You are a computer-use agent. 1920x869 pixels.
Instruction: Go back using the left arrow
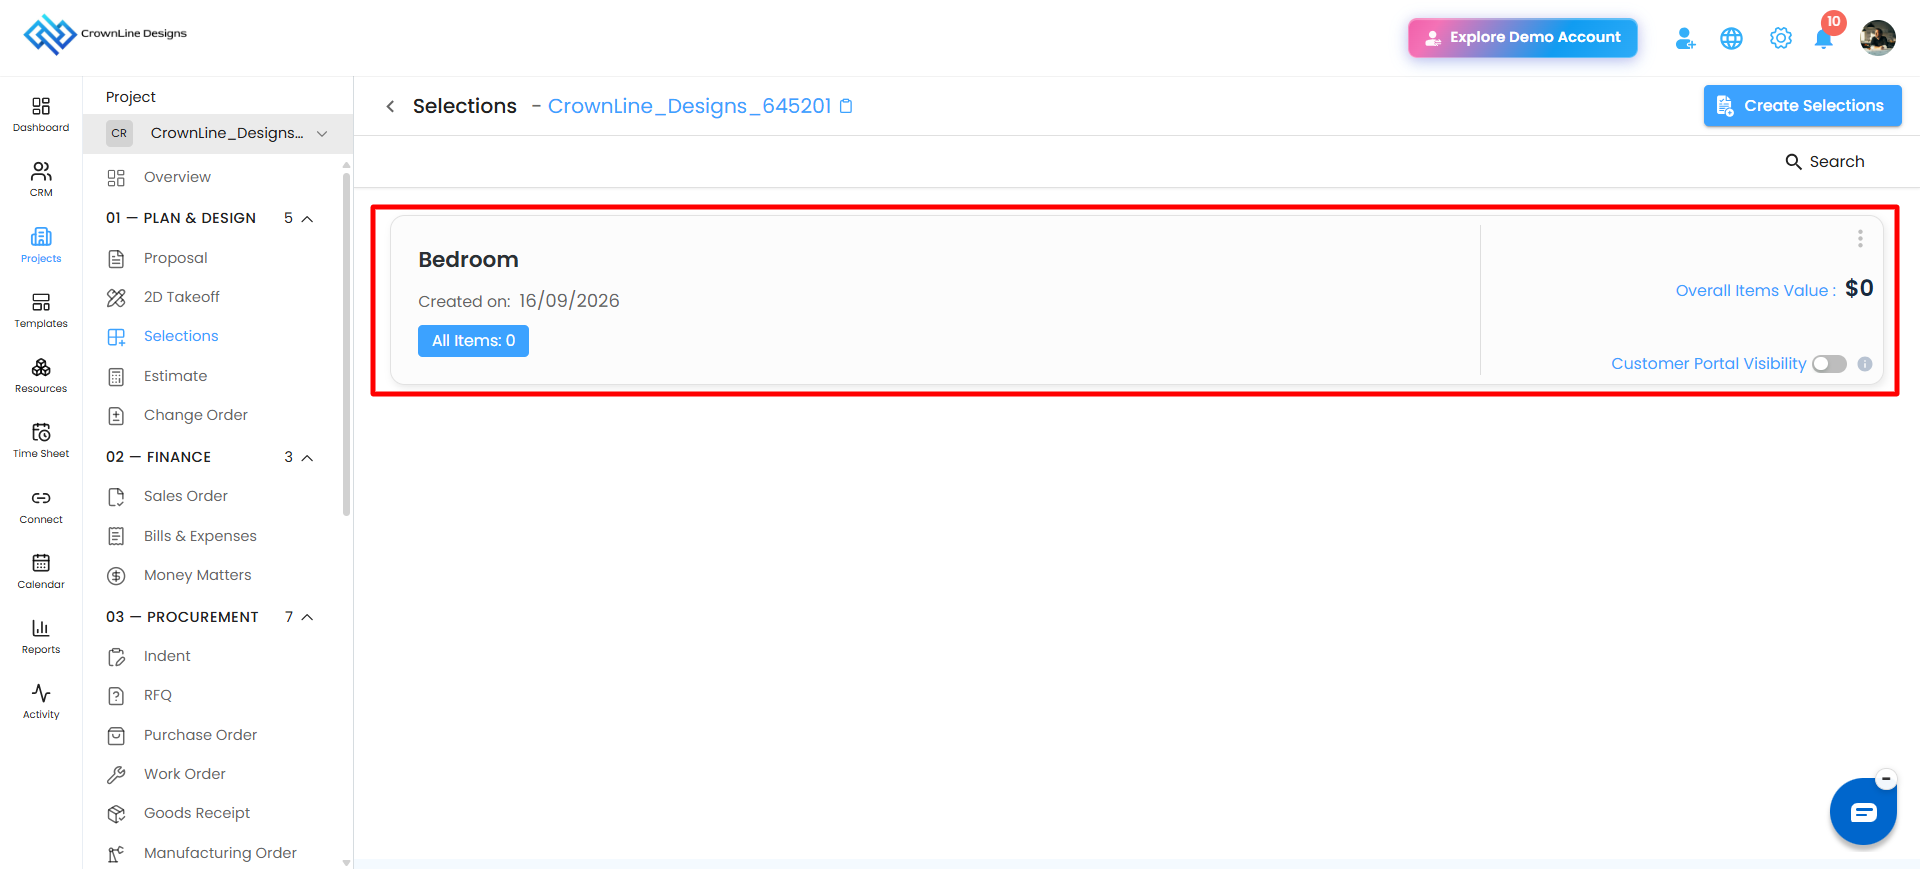coord(390,106)
